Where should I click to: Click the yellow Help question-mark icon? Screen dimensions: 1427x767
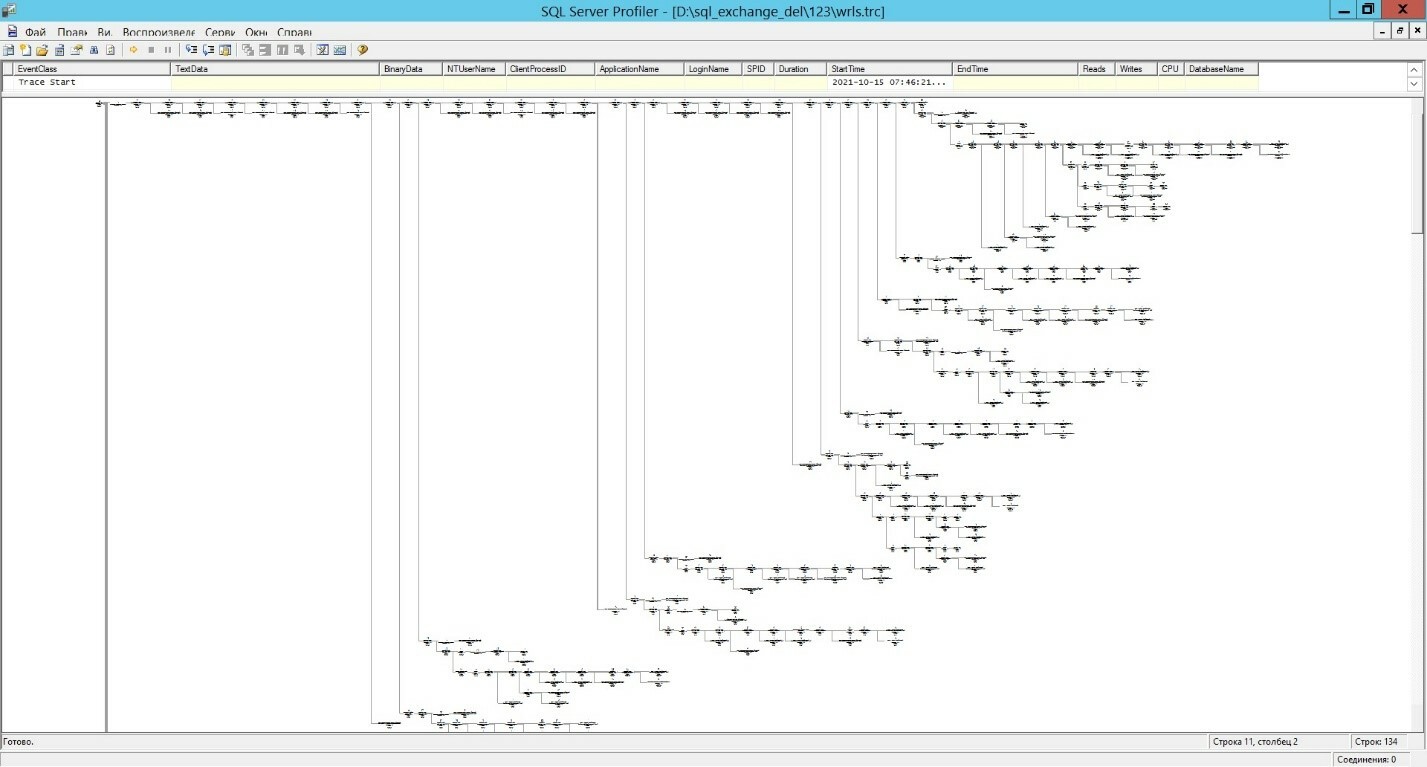363,50
